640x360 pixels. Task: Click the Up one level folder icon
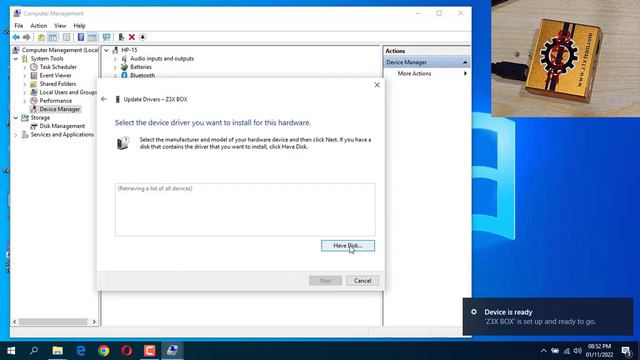41,38
